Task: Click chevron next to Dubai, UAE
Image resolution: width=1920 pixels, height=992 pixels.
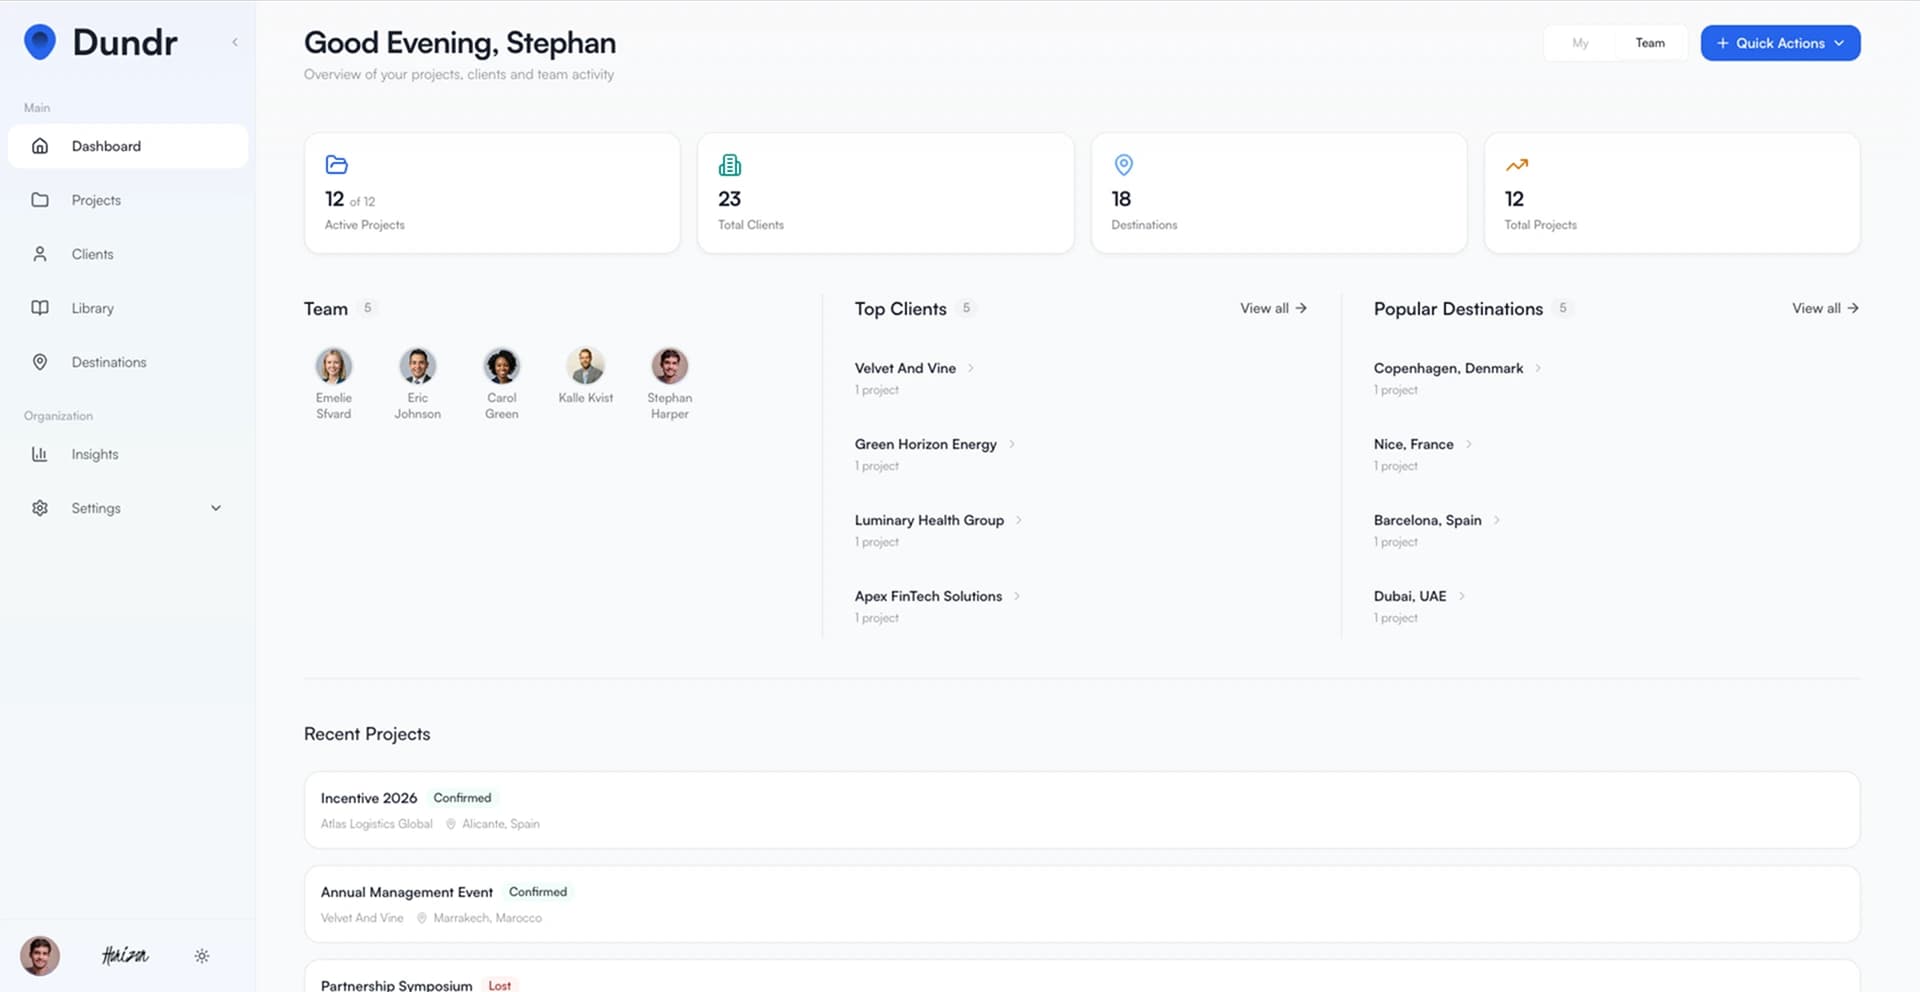Action: [x=1462, y=596]
